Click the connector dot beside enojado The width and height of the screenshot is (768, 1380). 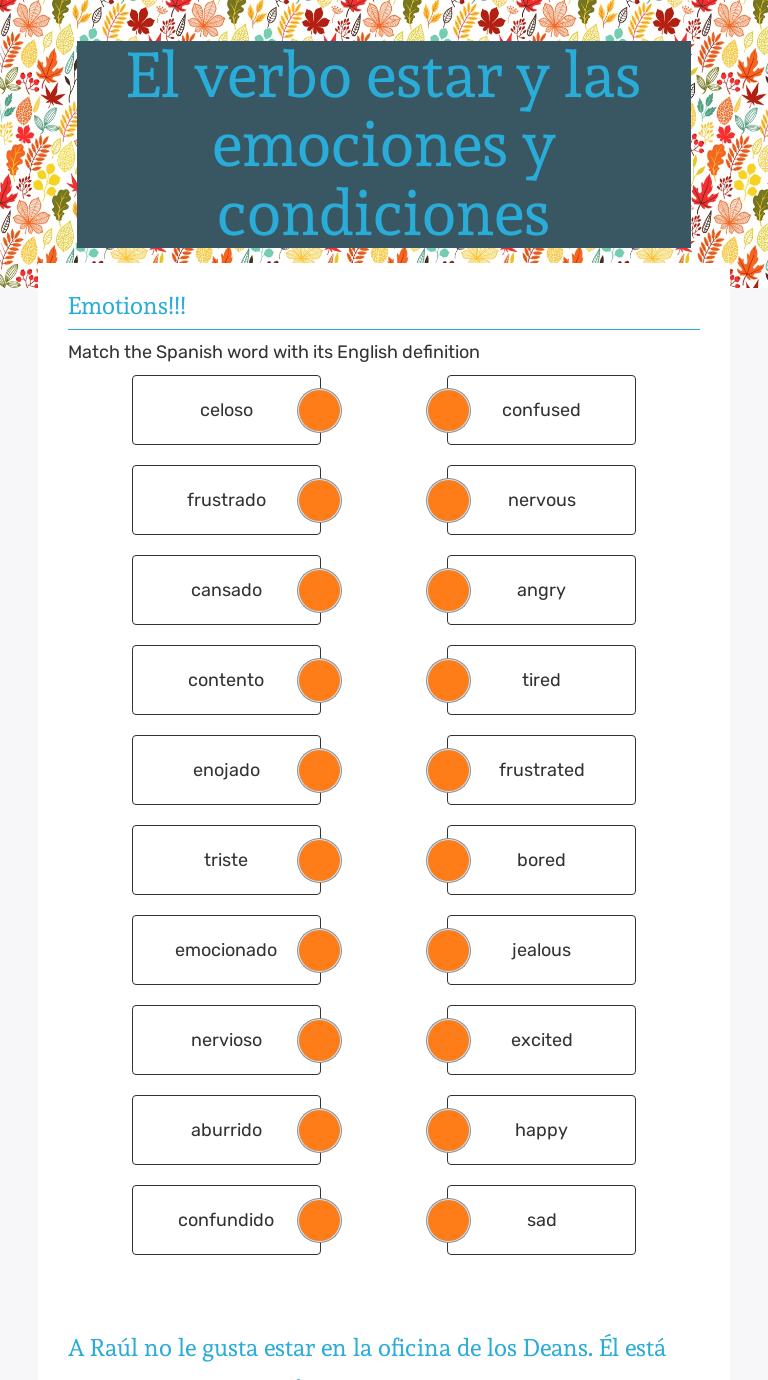coord(319,770)
